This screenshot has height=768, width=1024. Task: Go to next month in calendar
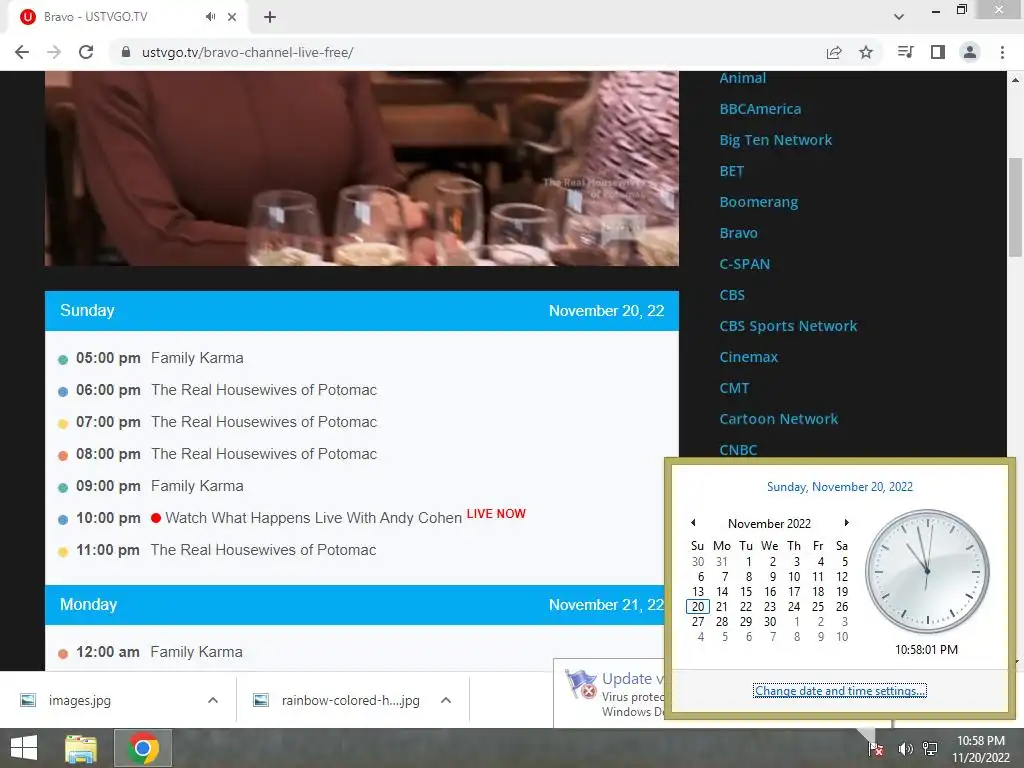pos(846,522)
